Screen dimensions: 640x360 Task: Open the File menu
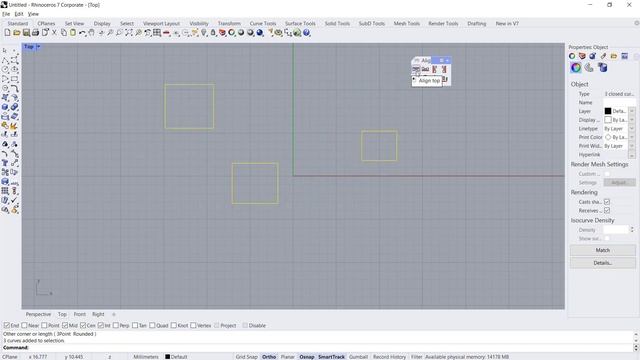[x=6, y=14]
